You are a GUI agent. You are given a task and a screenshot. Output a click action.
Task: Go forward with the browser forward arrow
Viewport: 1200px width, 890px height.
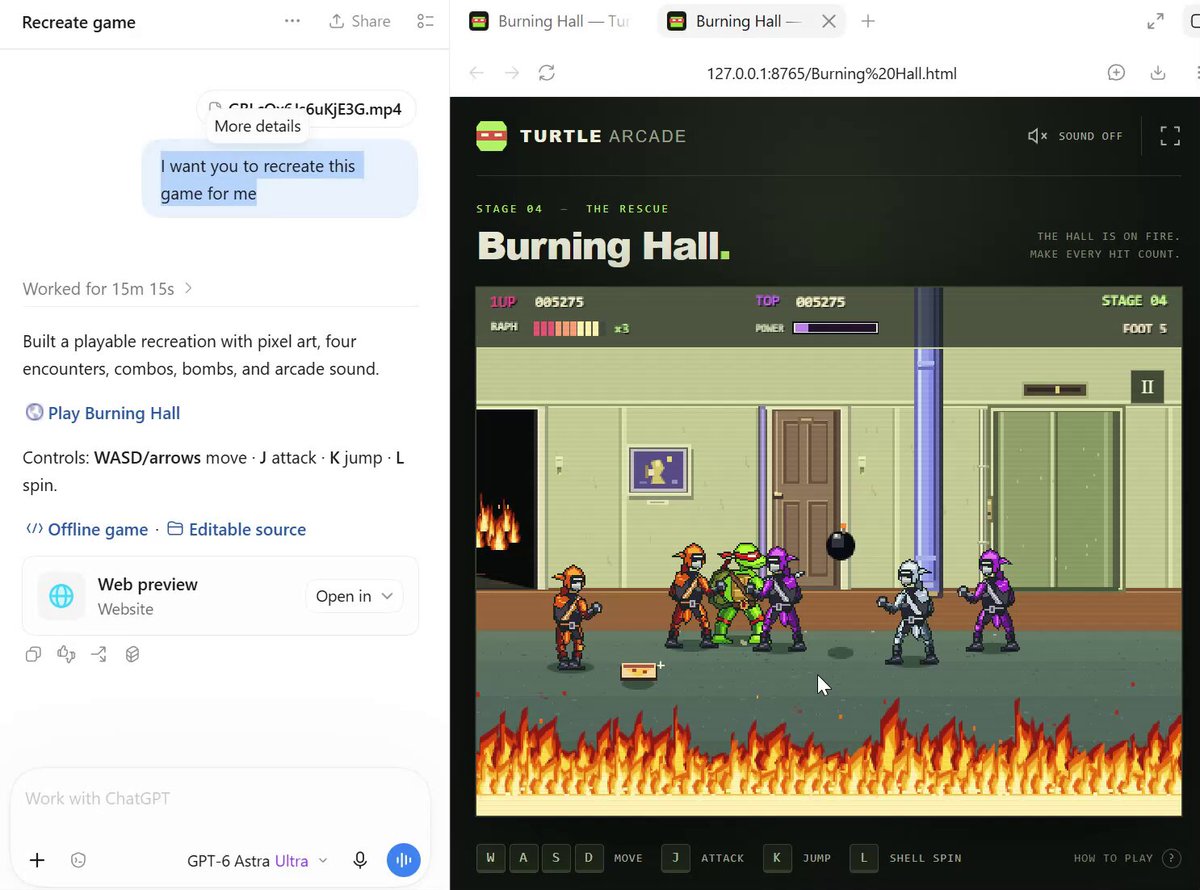point(512,73)
